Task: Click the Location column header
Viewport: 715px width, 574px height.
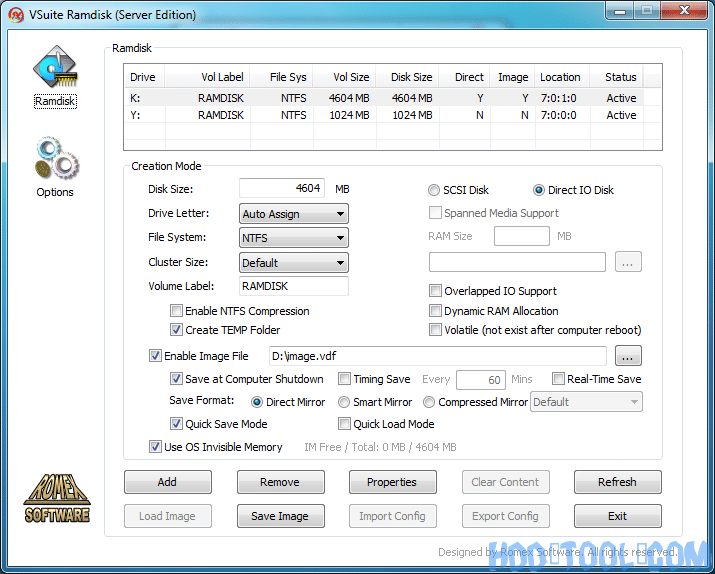Action: pos(562,77)
